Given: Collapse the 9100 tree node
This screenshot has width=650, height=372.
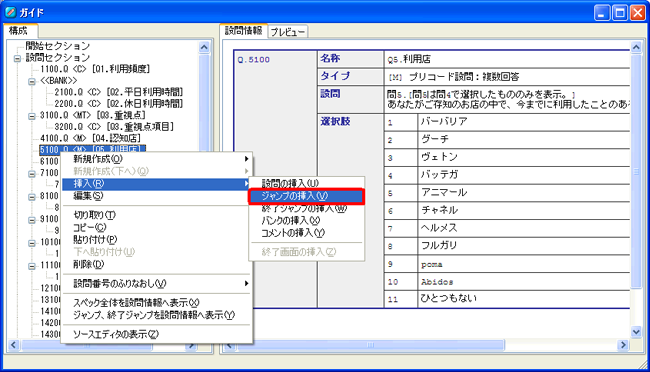Looking at the screenshot, I should 32,220.
